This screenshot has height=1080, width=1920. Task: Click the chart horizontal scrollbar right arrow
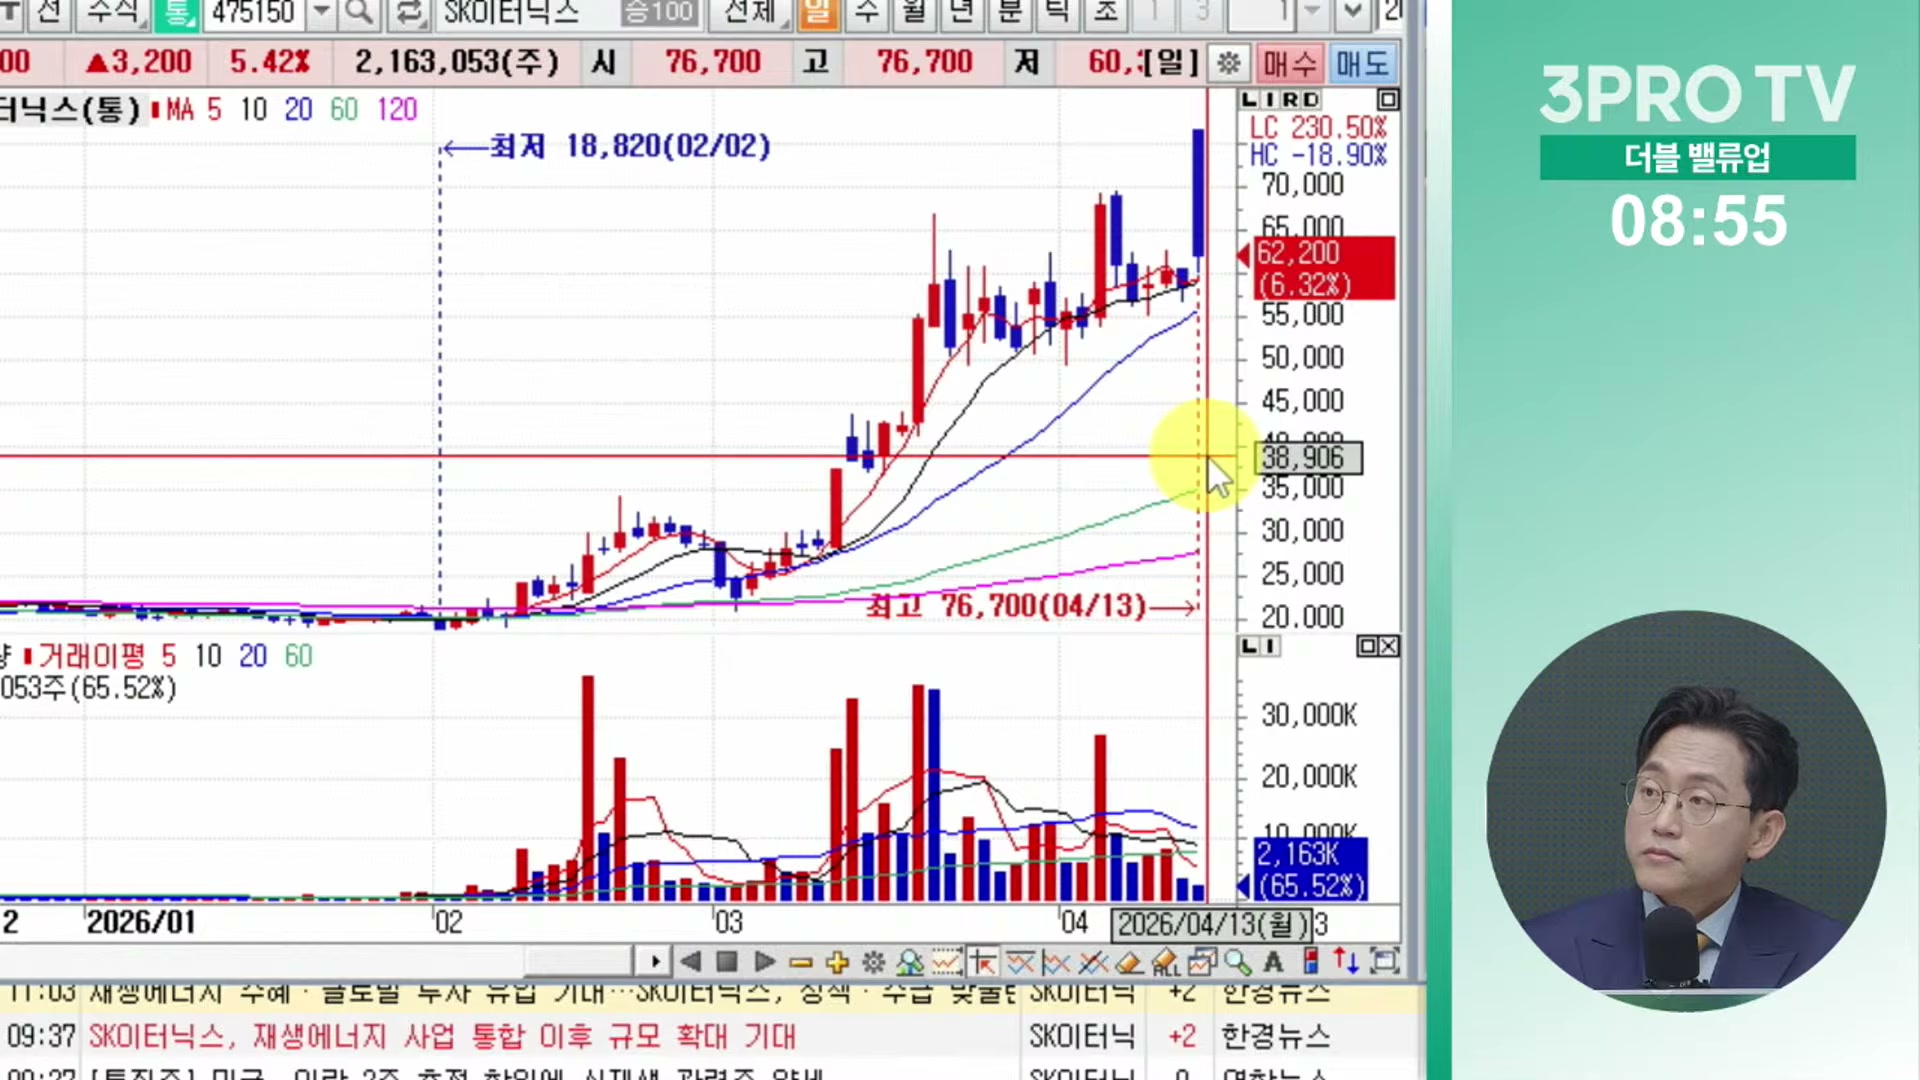point(654,962)
